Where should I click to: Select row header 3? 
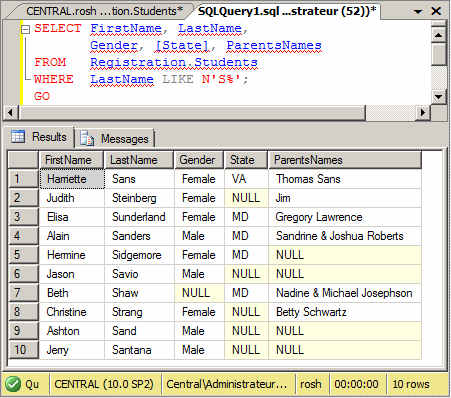[23, 217]
